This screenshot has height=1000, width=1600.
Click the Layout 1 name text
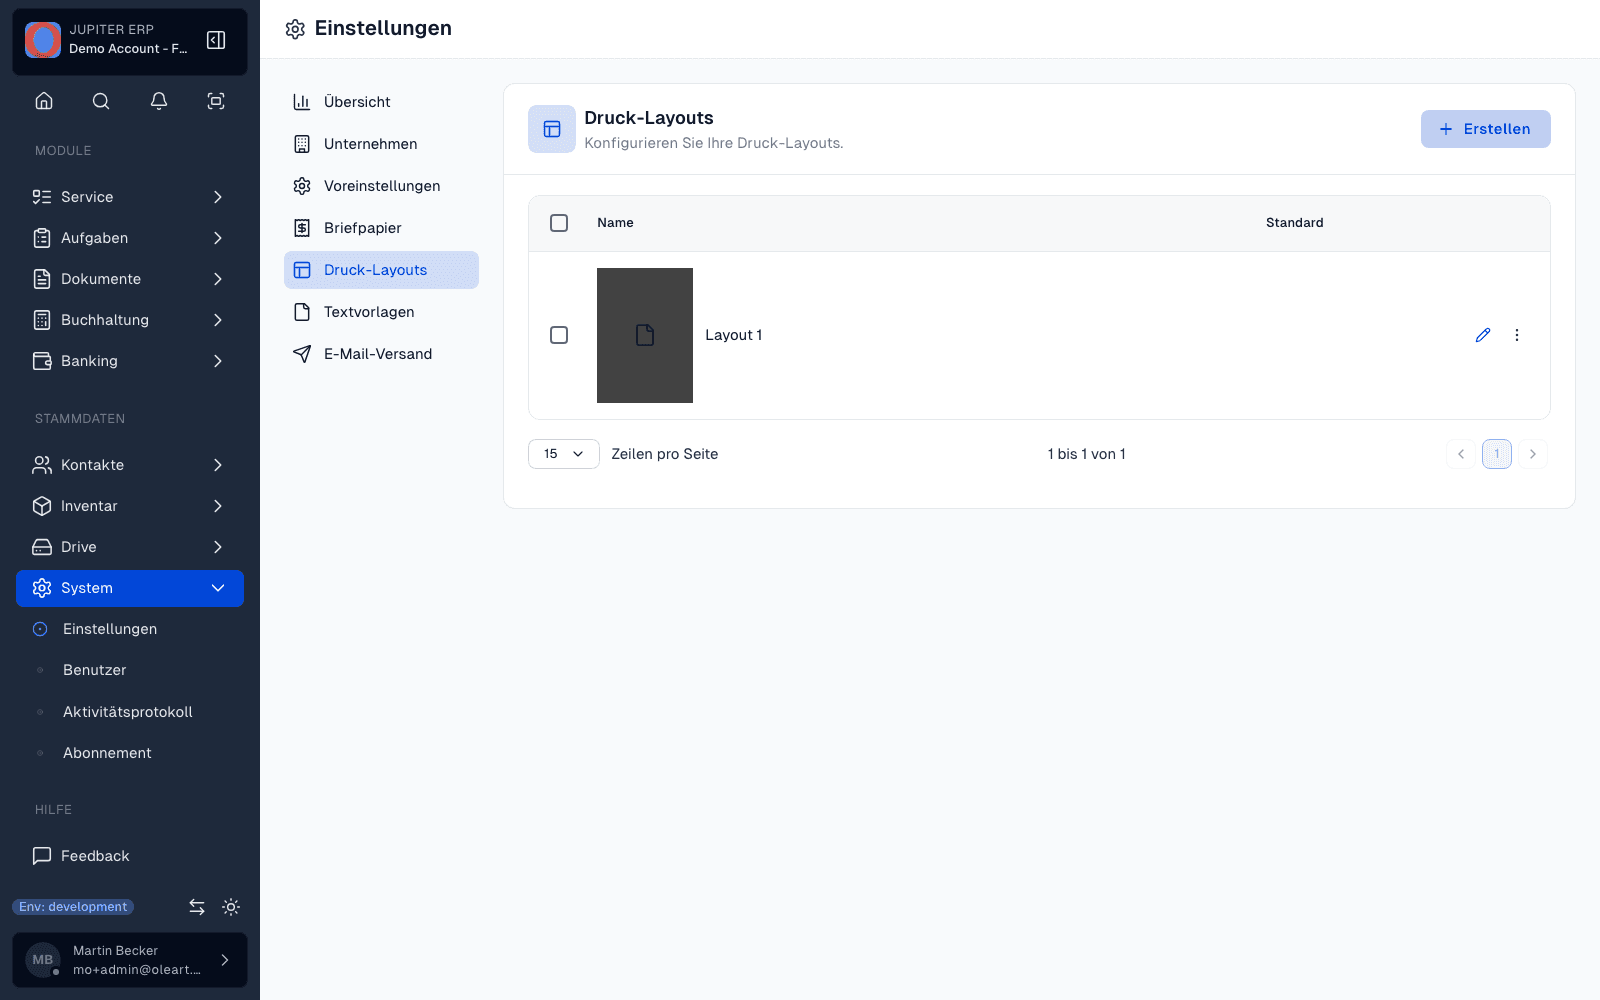point(734,335)
